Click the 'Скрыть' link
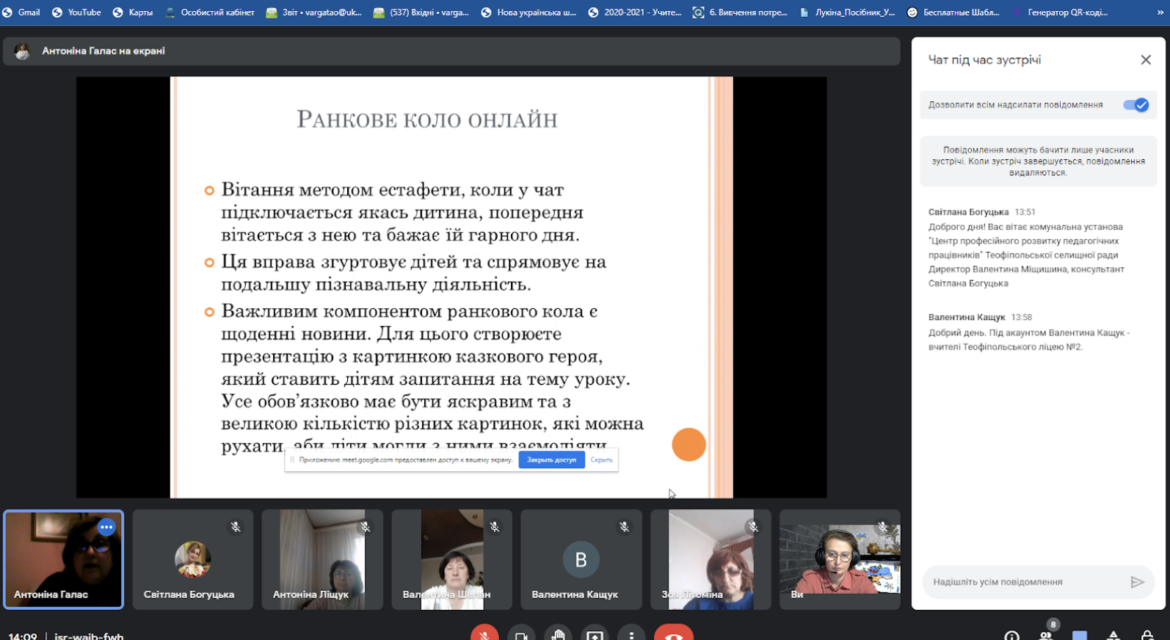Screen dimensions: 1170x640 click(601, 459)
